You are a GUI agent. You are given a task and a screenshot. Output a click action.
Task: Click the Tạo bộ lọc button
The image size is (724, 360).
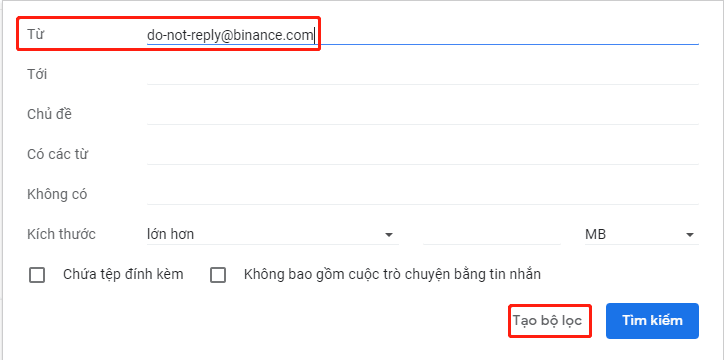point(548,321)
